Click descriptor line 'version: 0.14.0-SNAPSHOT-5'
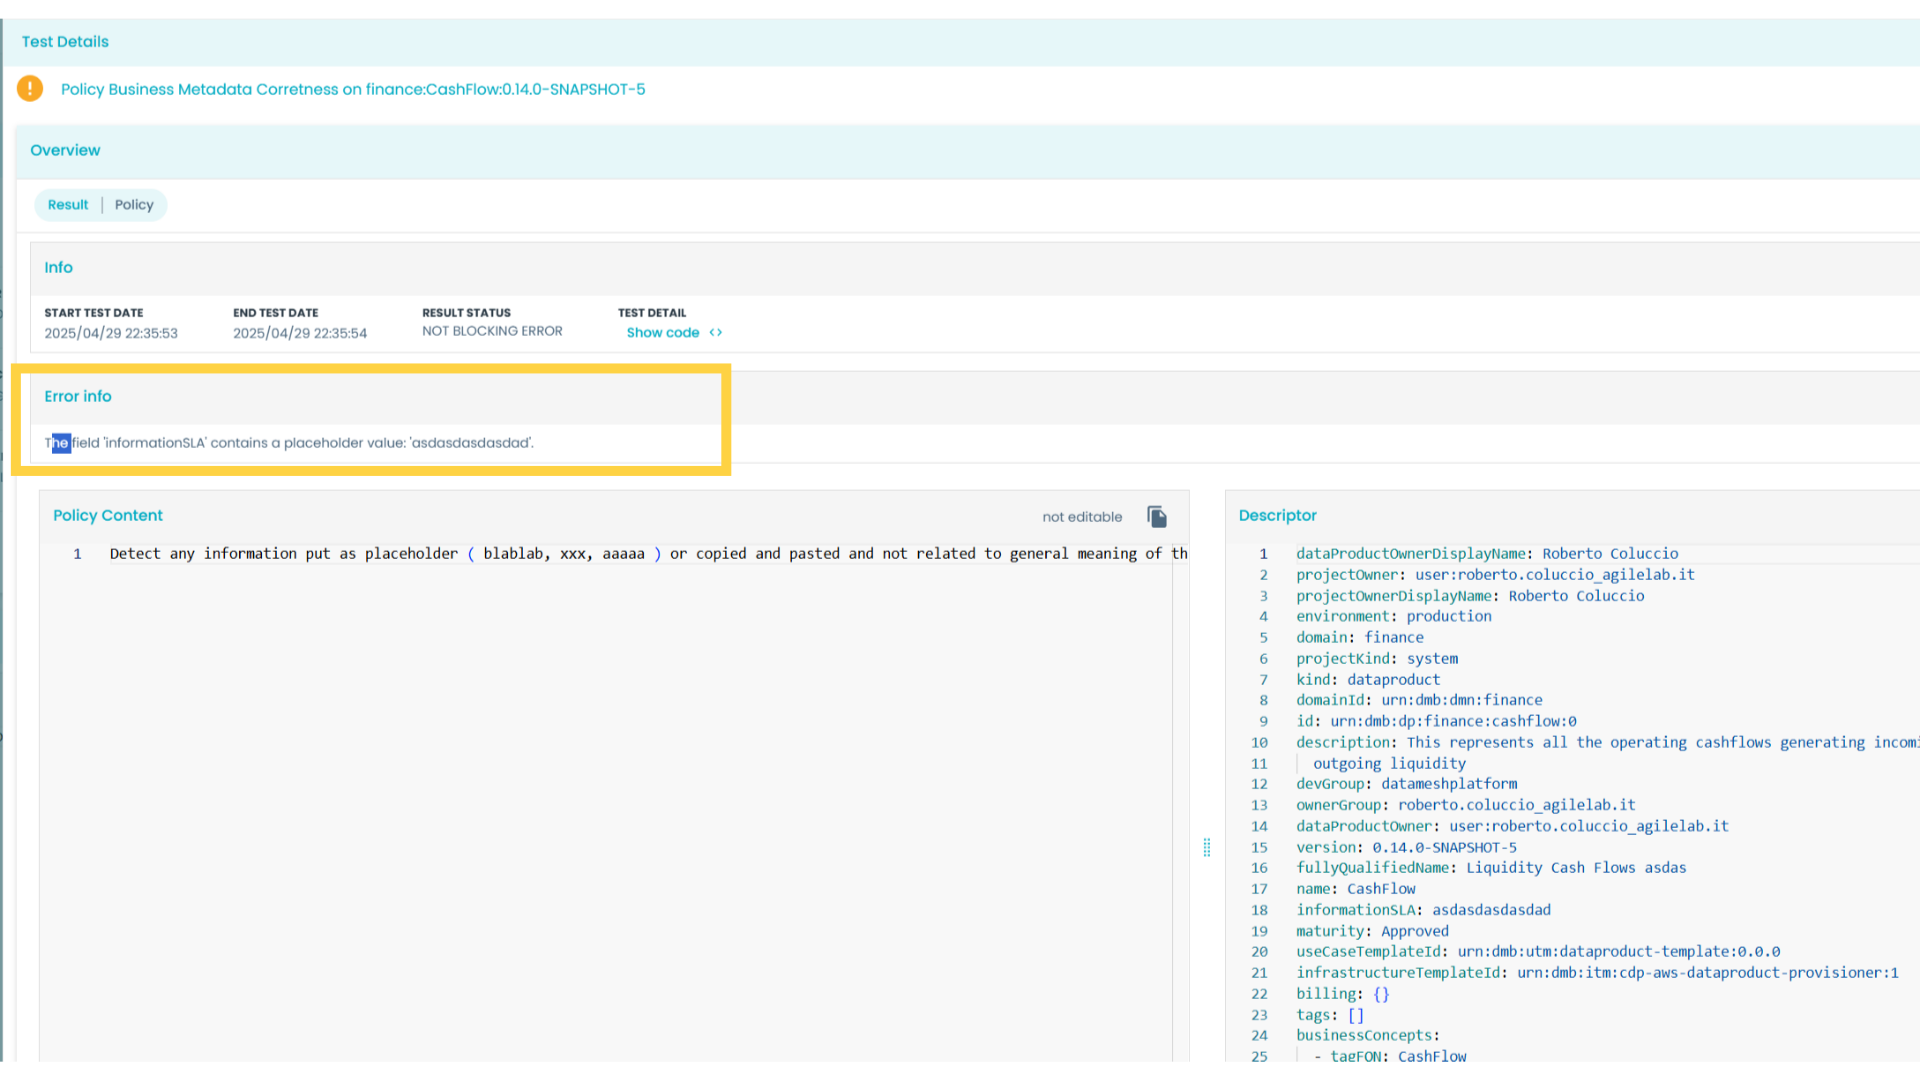 pyautogui.click(x=1406, y=848)
